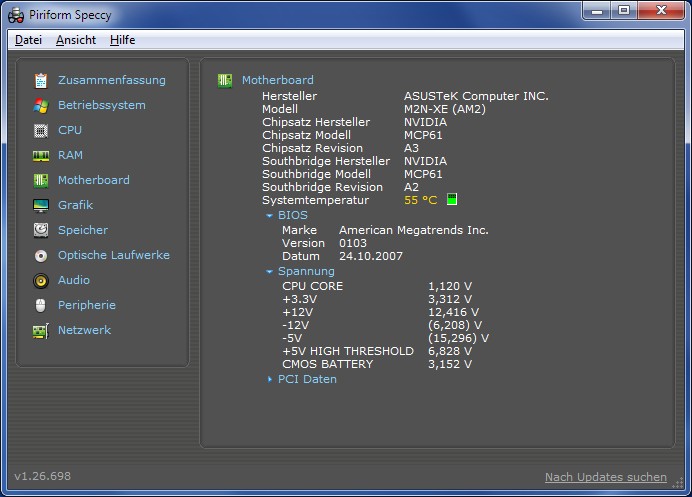Go to the RAM section
This screenshot has height=497, width=692.
(x=70, y=155)
